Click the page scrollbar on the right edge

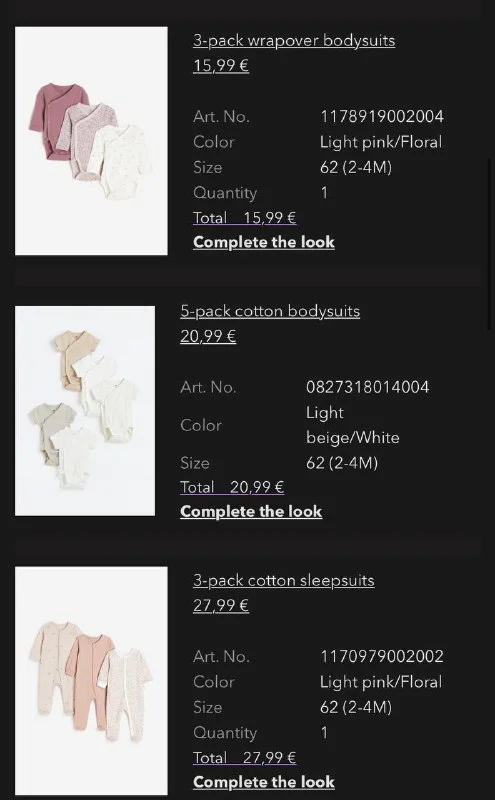point(490,244)
